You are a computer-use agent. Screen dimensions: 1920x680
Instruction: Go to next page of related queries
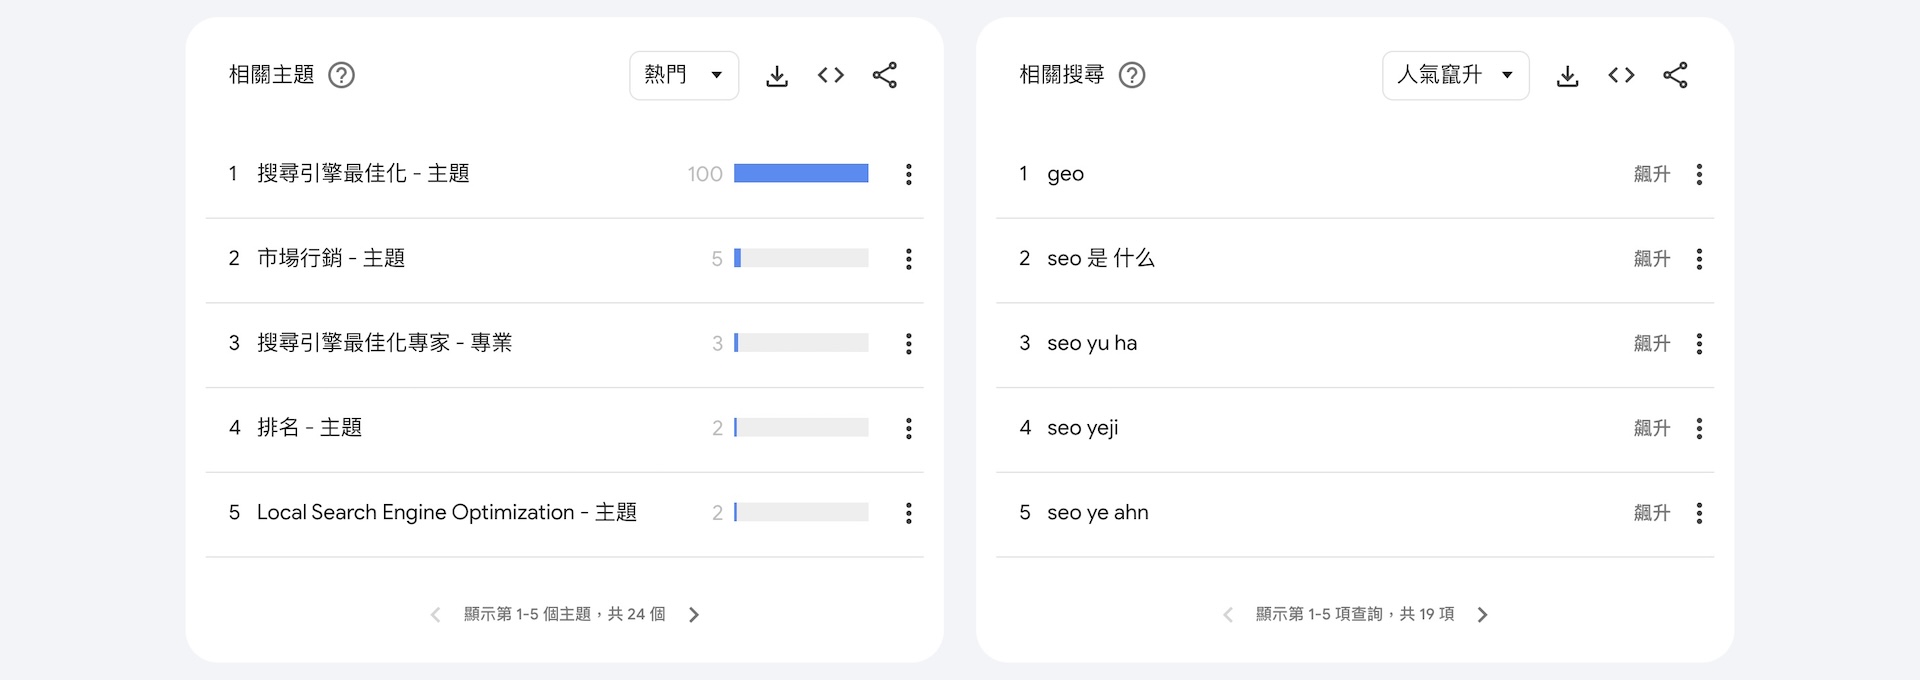tap(1483, 615)
